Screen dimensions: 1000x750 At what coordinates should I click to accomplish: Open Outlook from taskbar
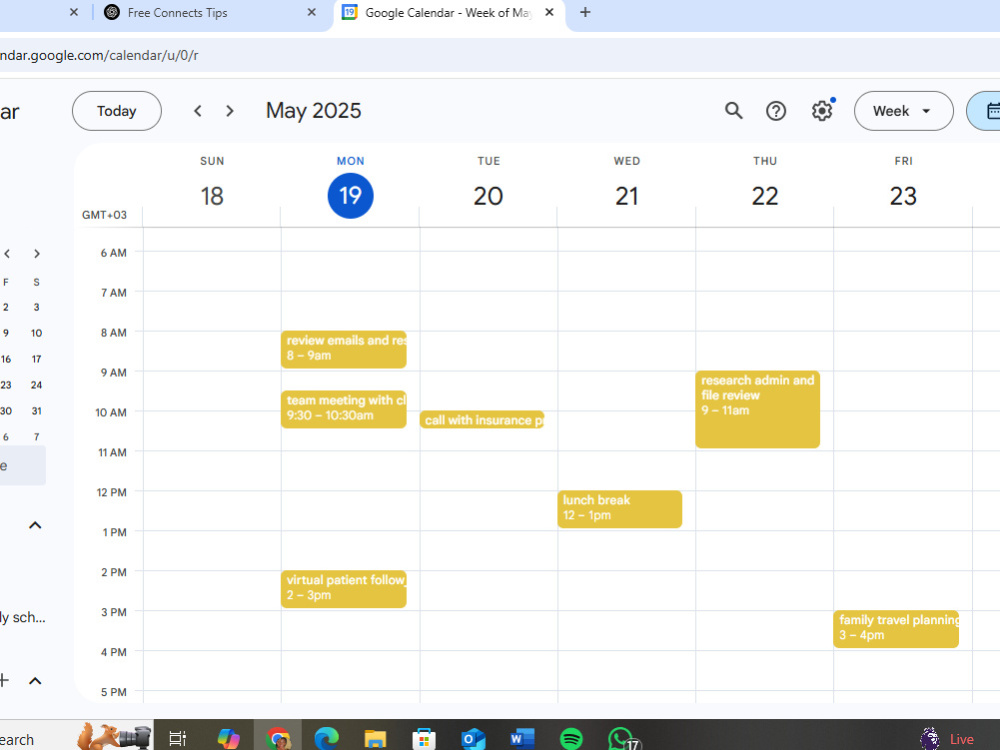click(473, 739)
